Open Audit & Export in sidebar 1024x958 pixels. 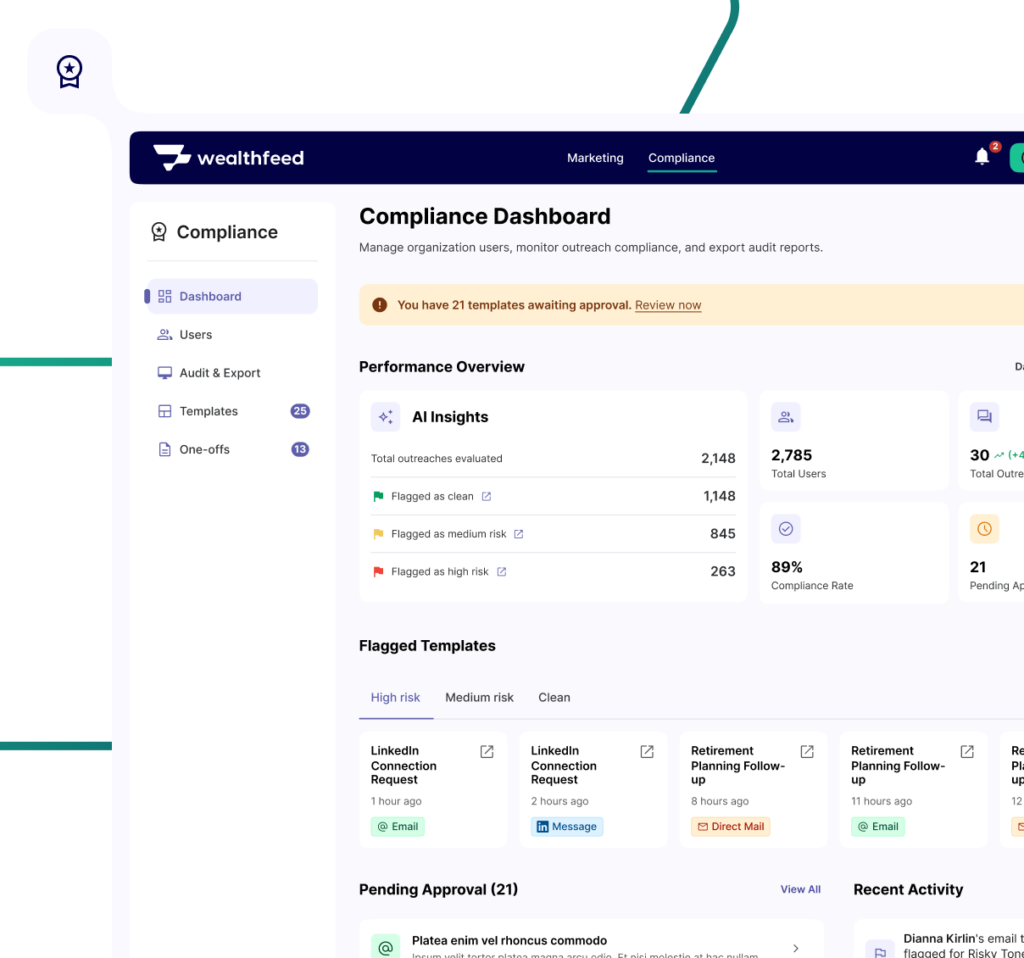coord(219,373)
